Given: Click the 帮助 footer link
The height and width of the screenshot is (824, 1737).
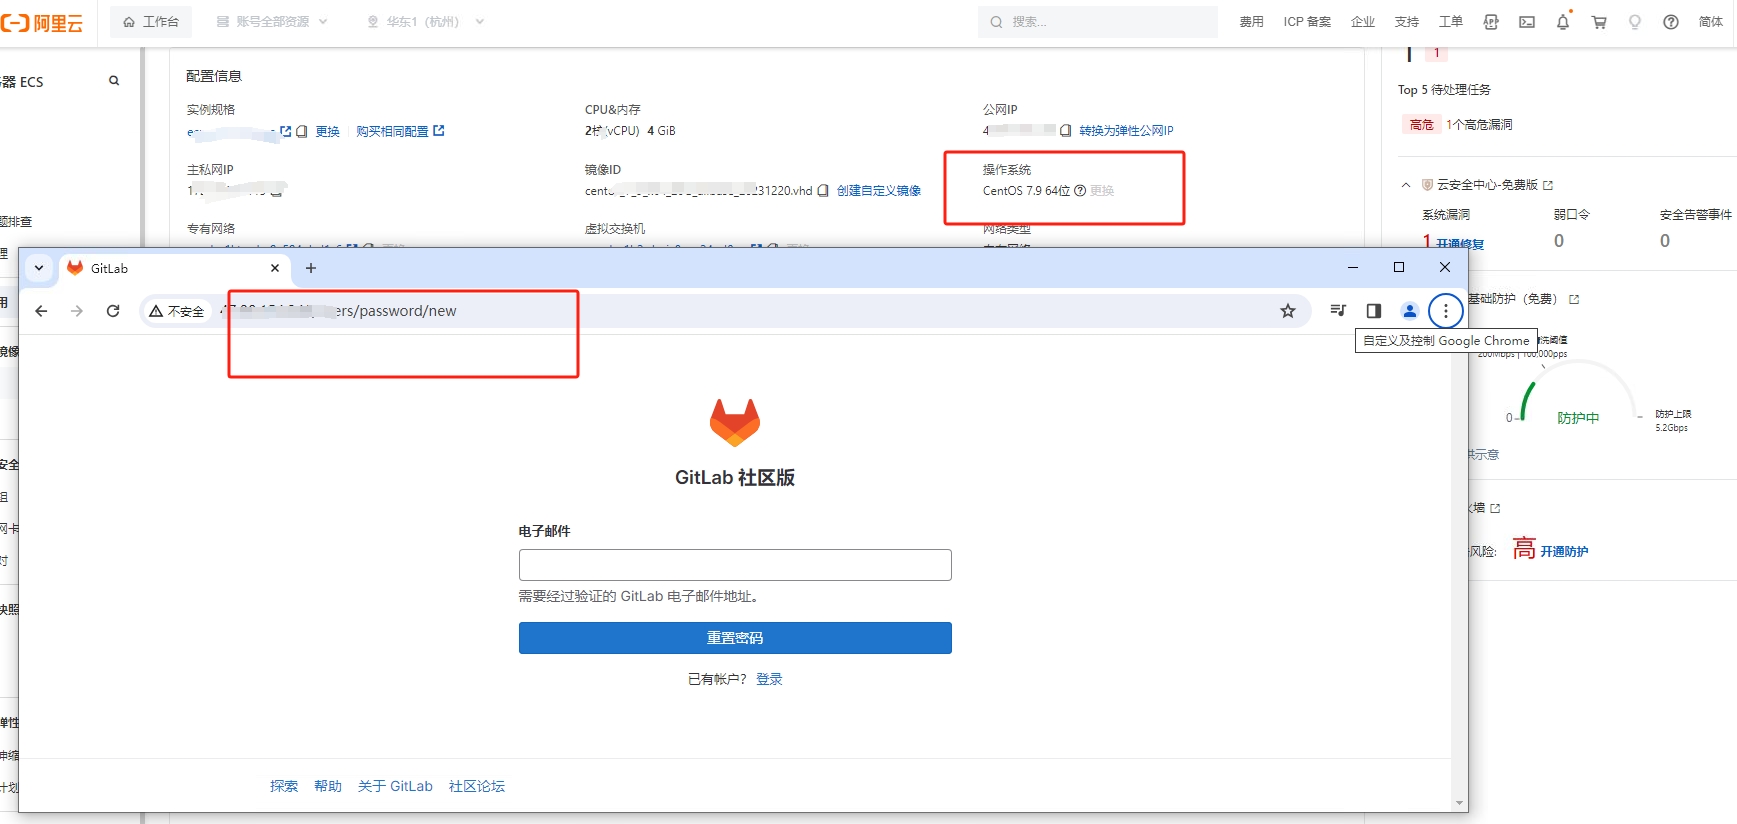Looking at the screenshot, I should [x=328, y=786].
